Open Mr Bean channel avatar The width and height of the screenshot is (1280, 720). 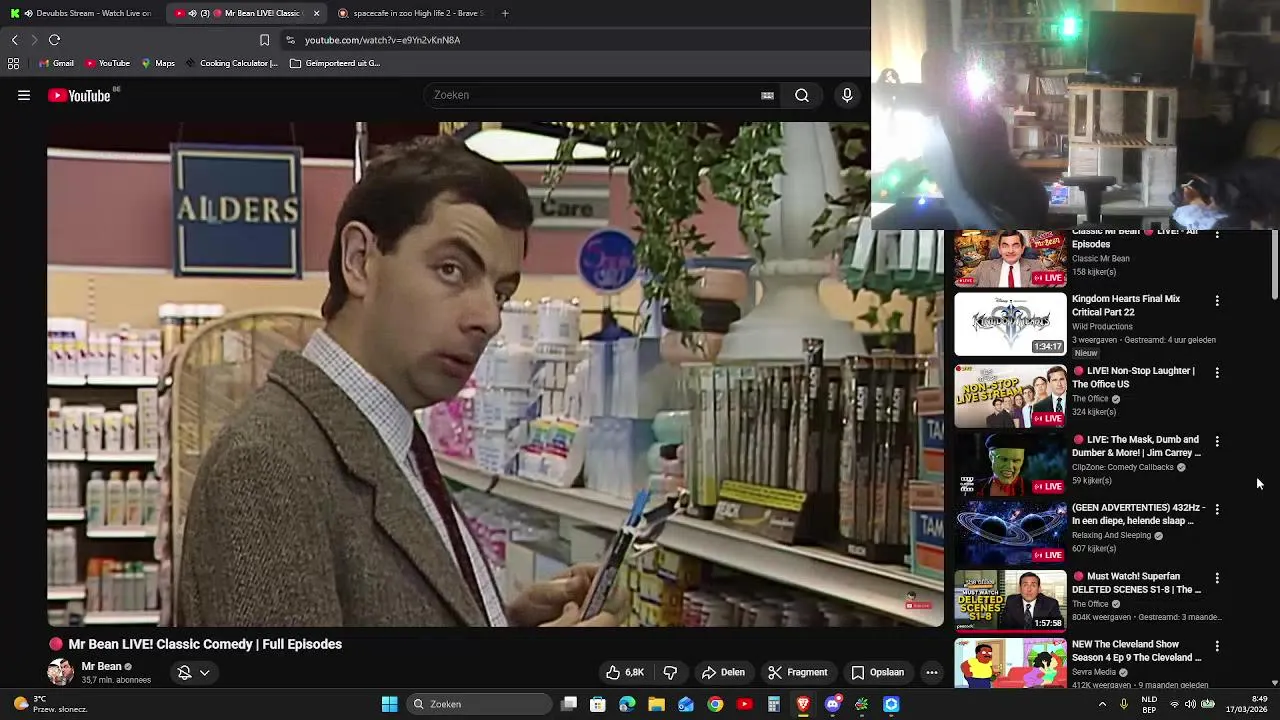[x=60, y=672]
